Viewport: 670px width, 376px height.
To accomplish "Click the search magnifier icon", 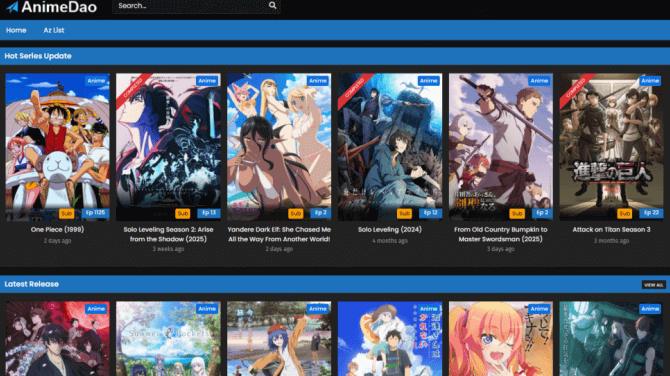I will [x=272, y=6].
